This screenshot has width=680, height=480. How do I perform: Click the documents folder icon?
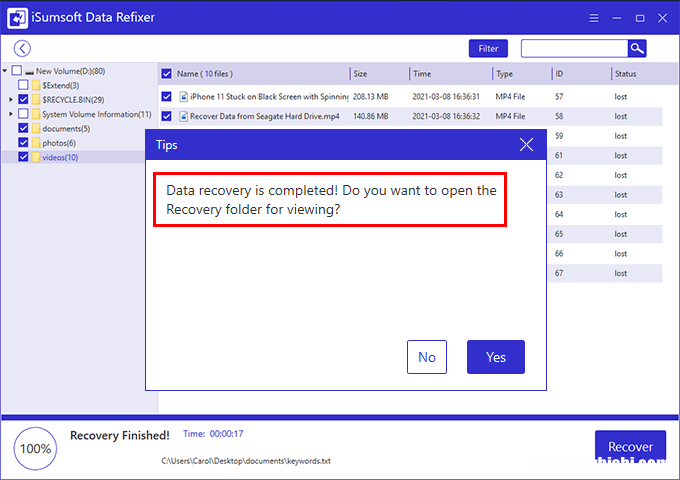(x=36, y=128)
